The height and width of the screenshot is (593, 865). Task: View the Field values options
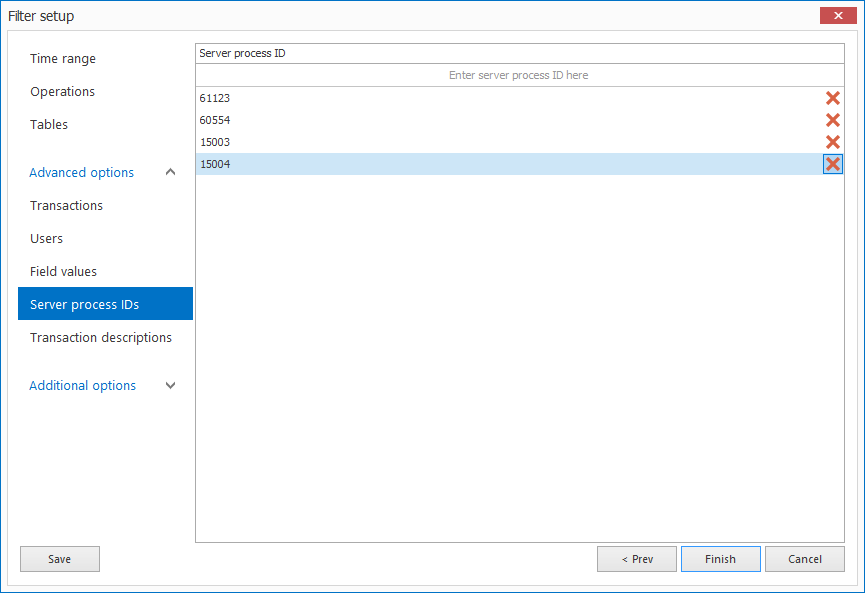pos(62,271)
